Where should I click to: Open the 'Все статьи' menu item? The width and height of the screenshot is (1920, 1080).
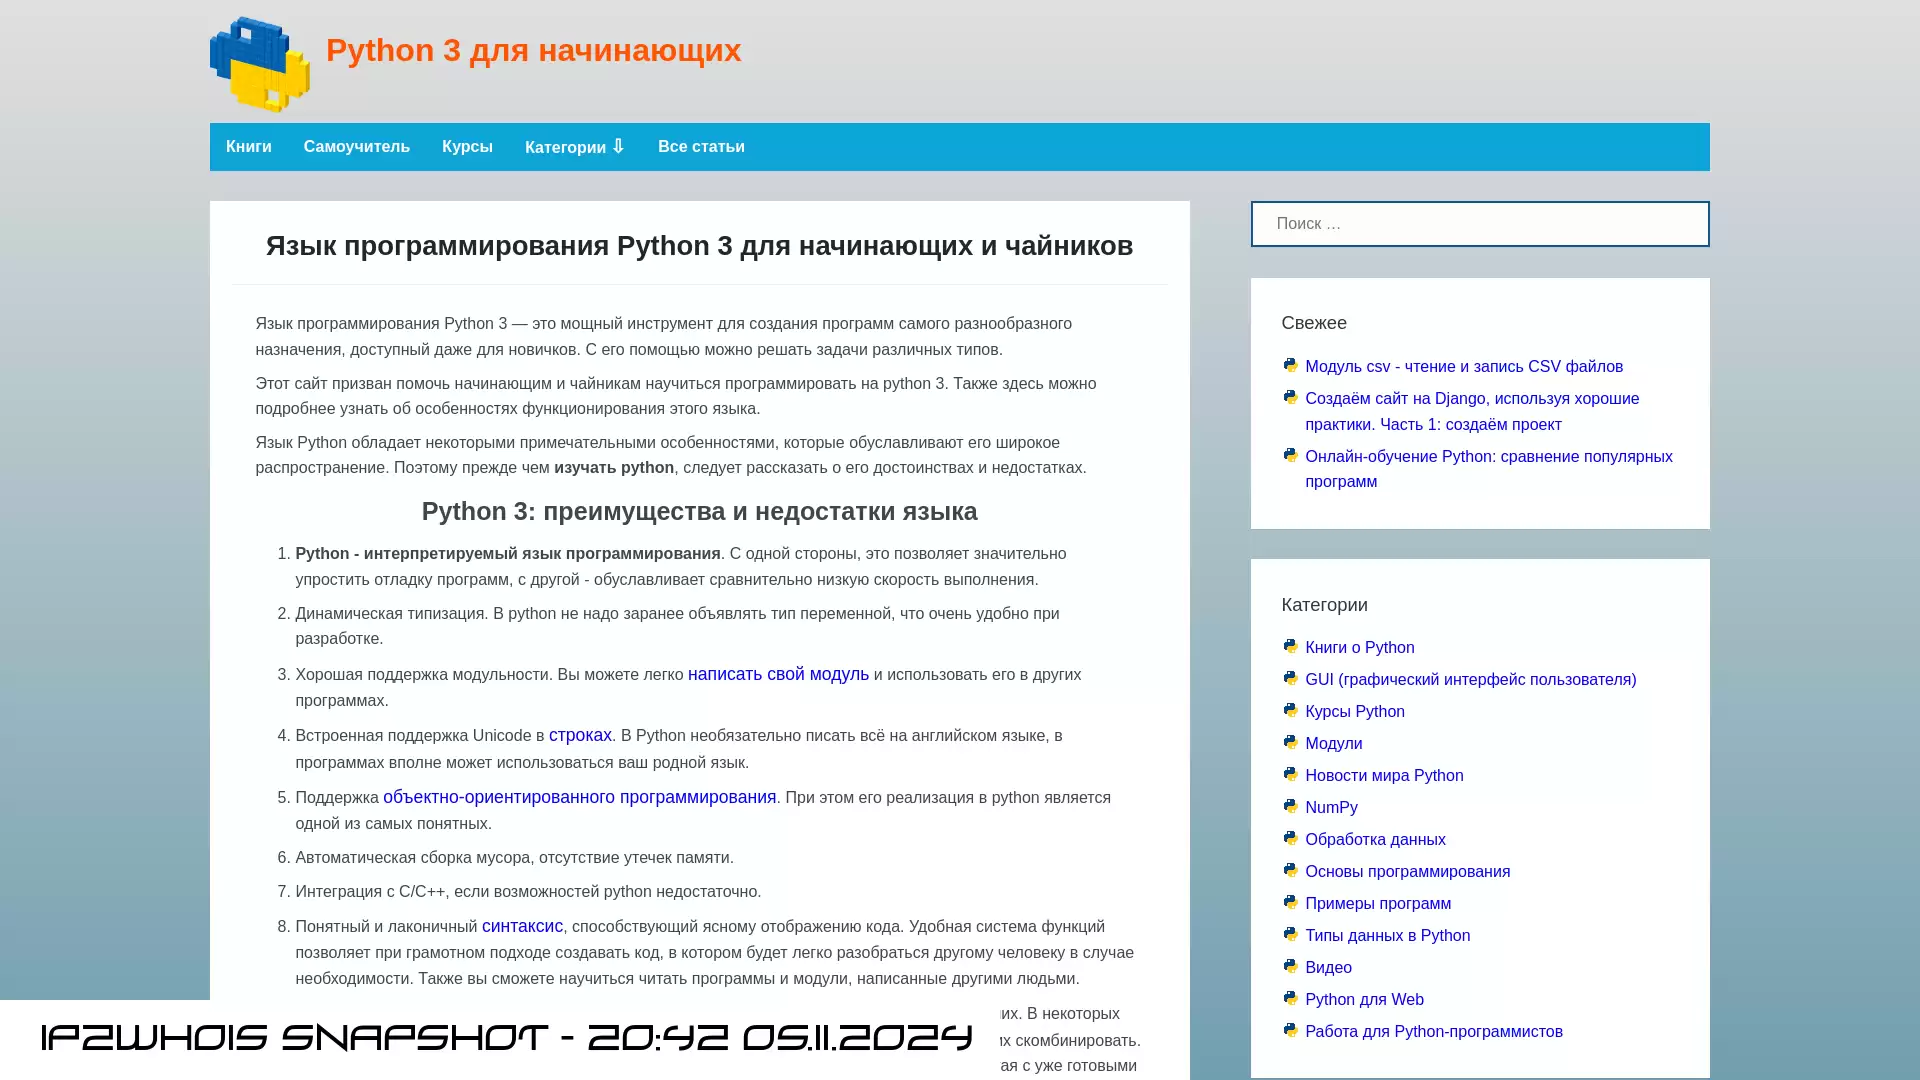701,147
